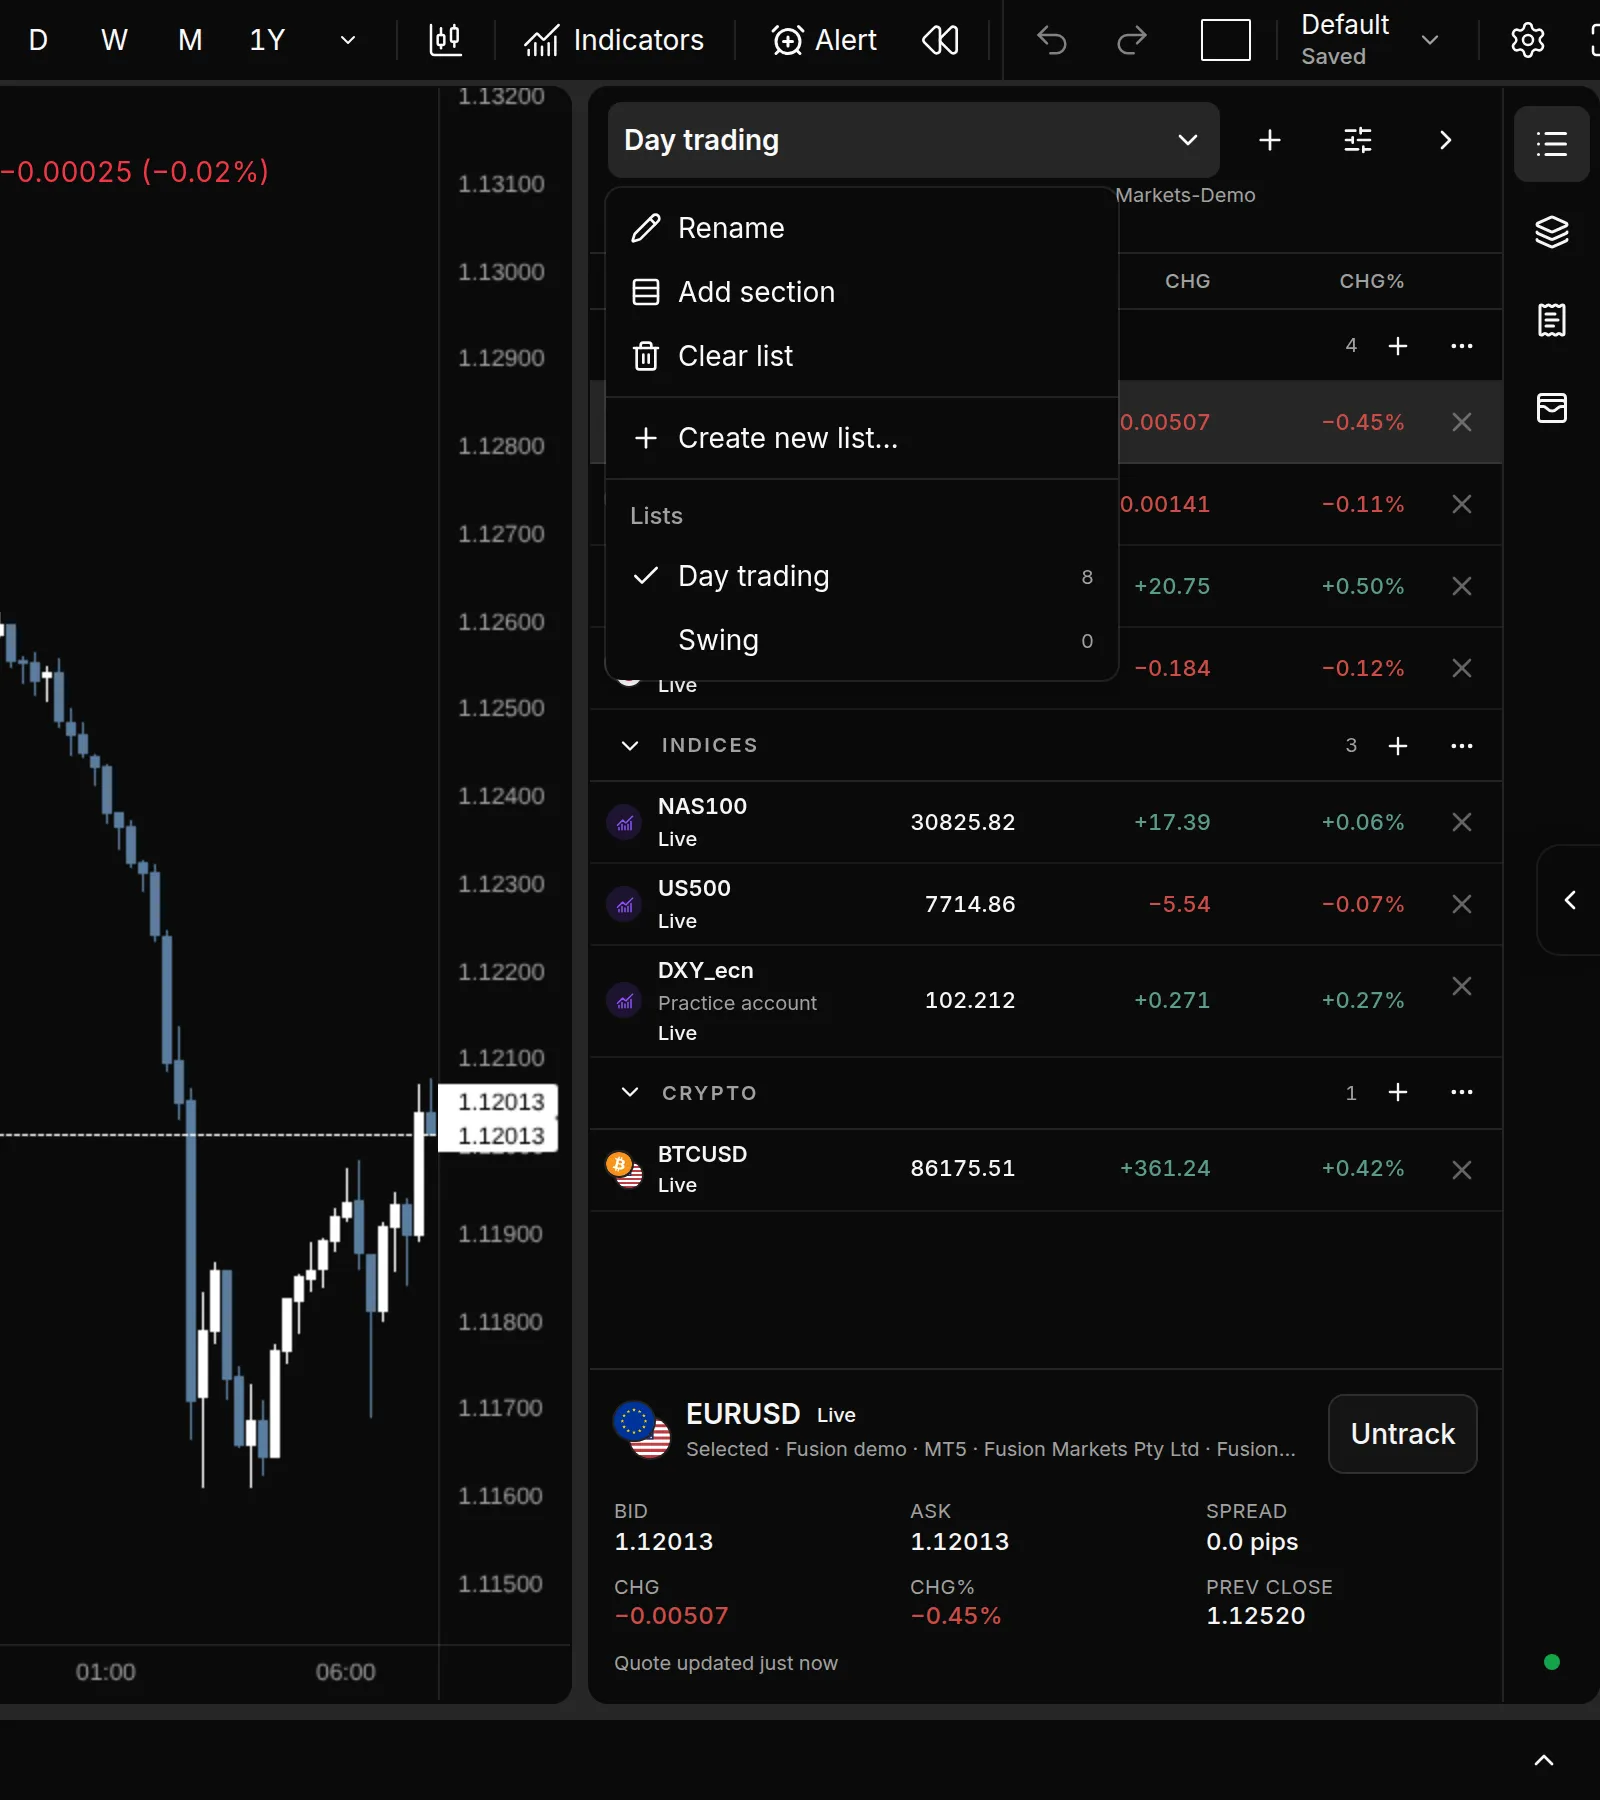The height and width of the screenshot is (1800, 1600).
Task: Open the layers sidebar icon
Action: (x=1552, y=232)
